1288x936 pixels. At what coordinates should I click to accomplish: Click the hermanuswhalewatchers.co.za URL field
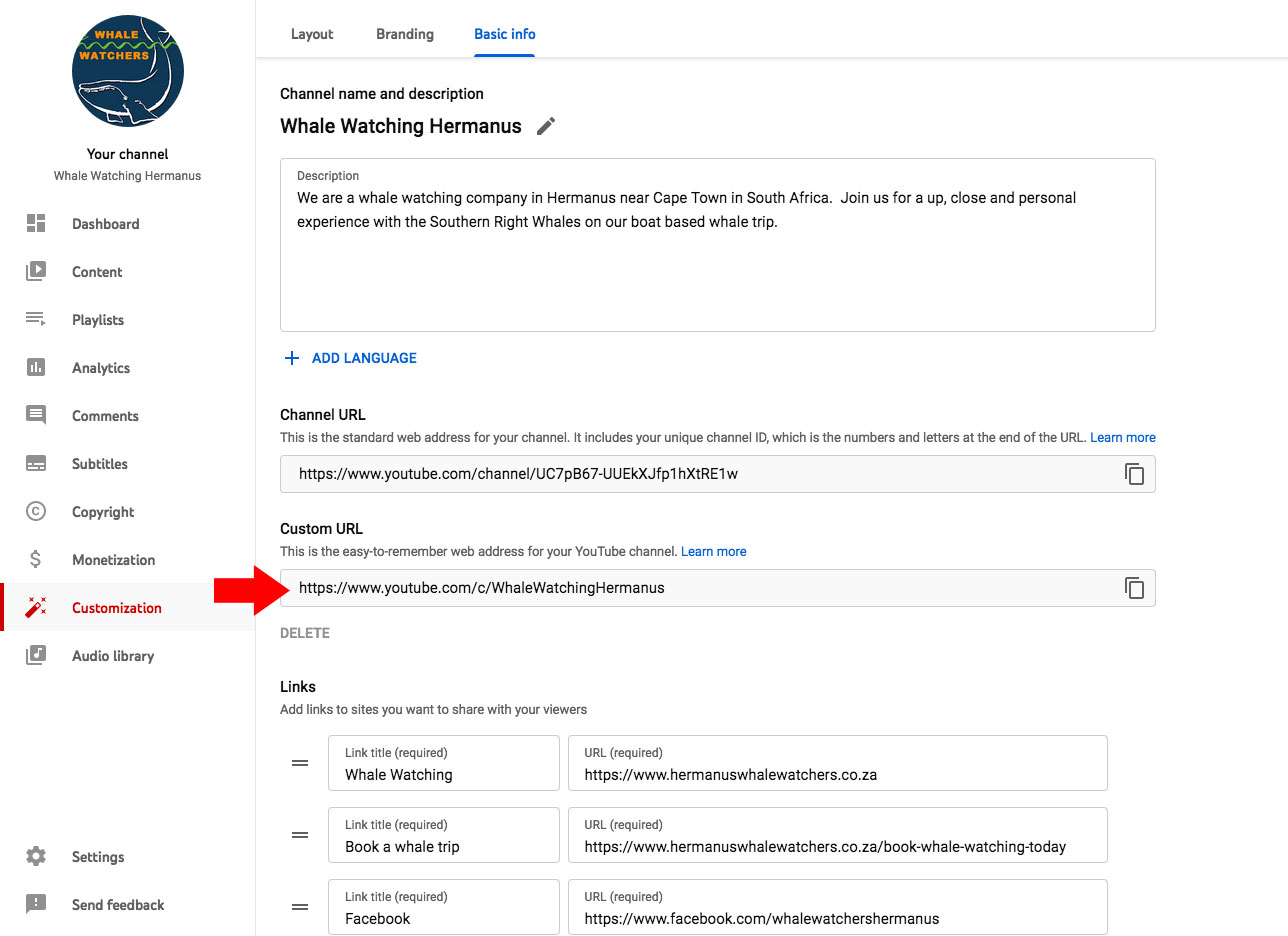tap(838, 763)
